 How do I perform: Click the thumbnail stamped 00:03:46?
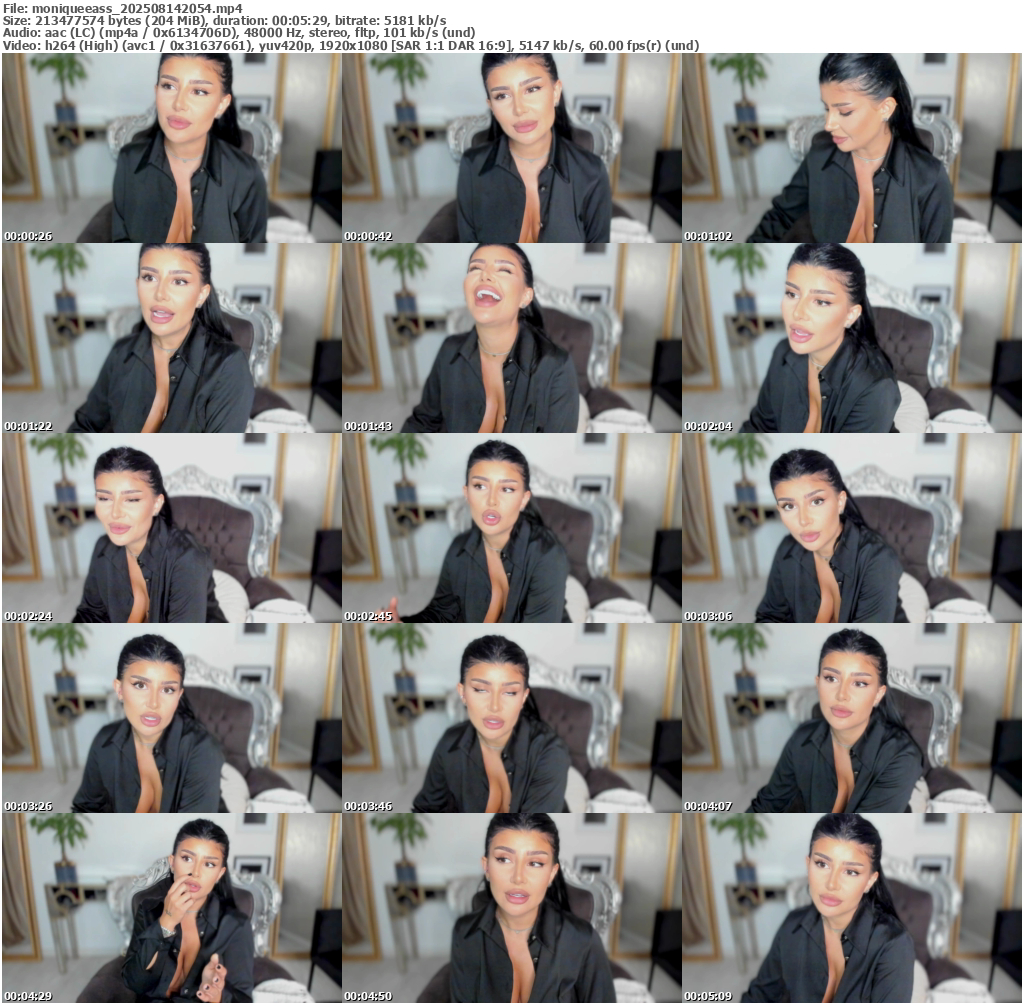(x=511, y=718)
